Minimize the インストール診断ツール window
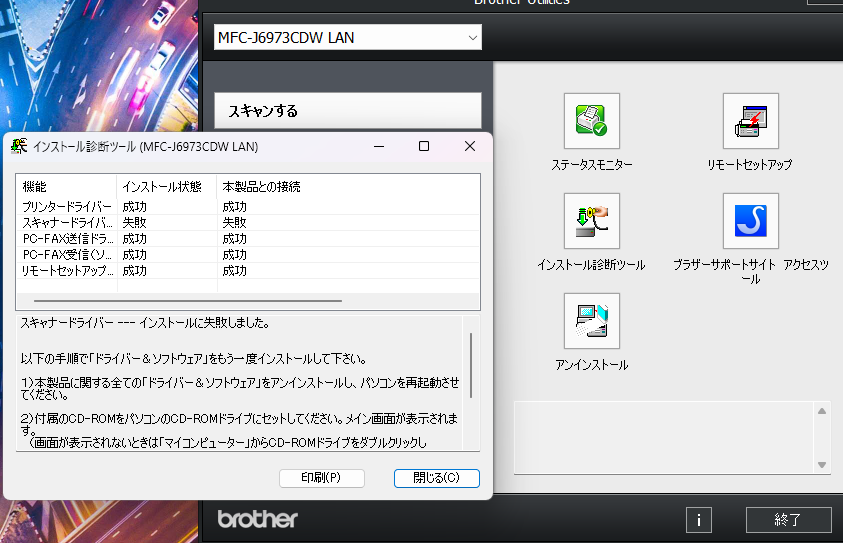 [x=379, y=146]
